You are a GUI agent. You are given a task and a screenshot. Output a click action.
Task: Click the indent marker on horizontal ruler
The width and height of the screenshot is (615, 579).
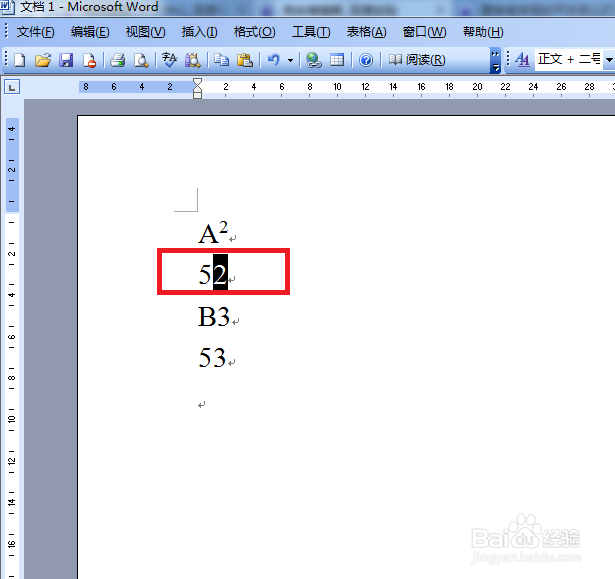(197, 88)
